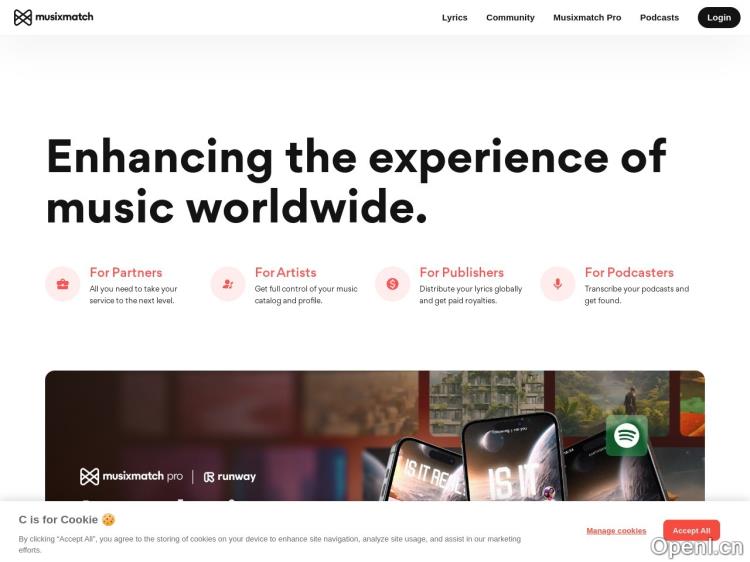Click the Runway logo on the banner
Viewport: 750px width, 562px height.
point(230,477)
